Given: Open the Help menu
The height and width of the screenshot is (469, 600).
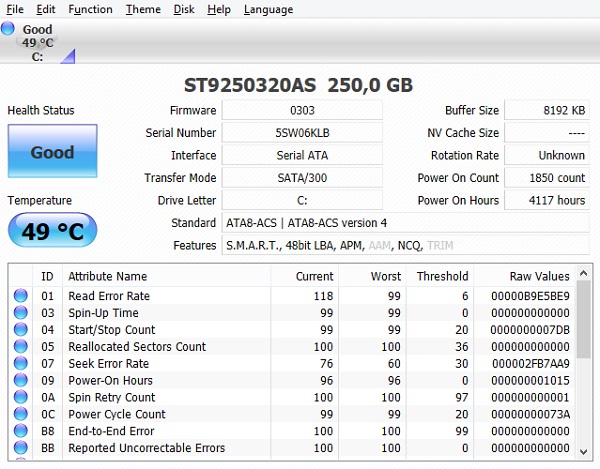Looking at the screenshot, I should coord(219,9).
